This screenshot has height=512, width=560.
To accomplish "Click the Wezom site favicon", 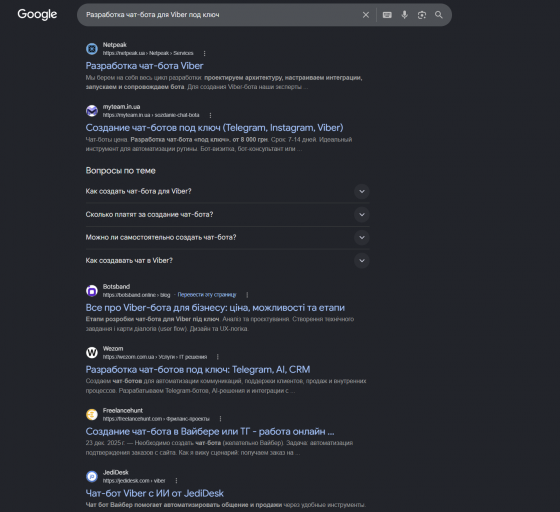I will 92,352.
